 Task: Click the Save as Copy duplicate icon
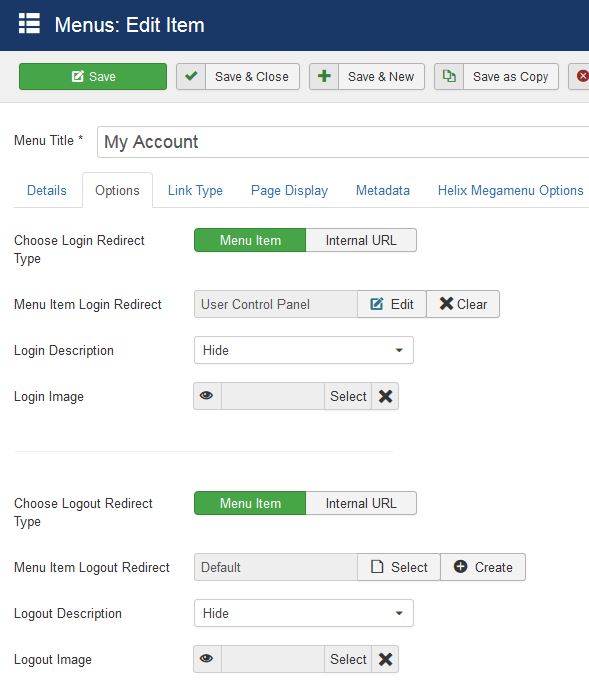(x=449, y=76)
